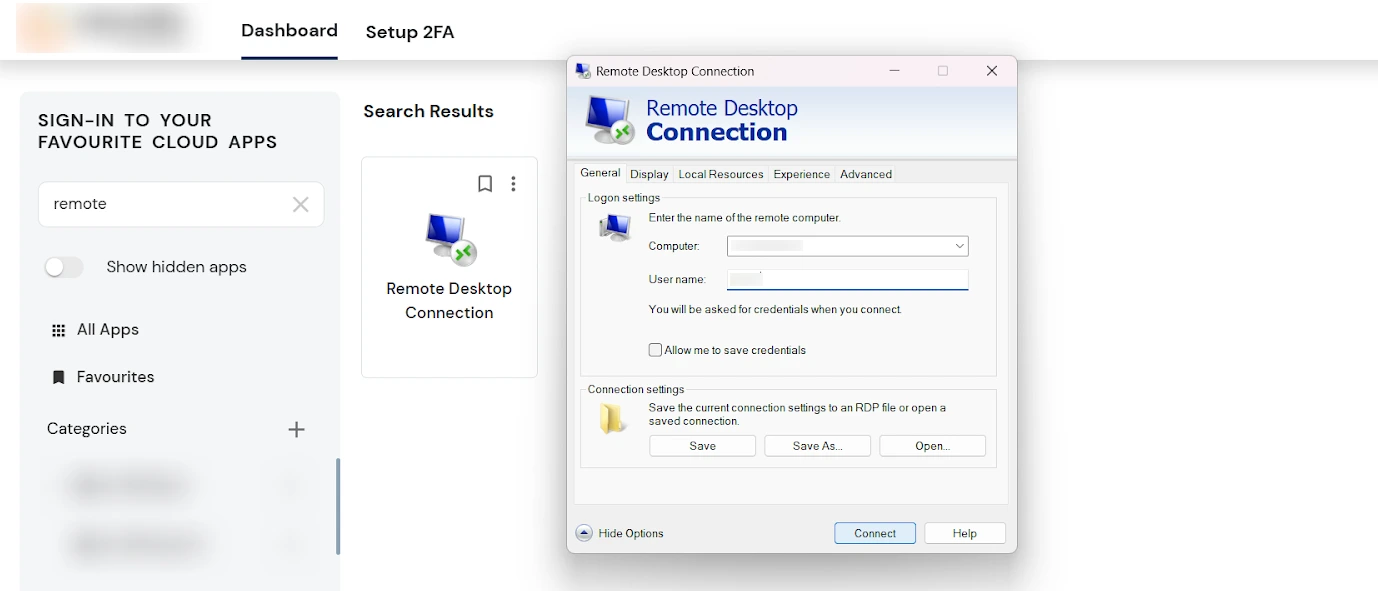Viewport: 1378px width, 591px height.
Task: Clear the search box using the X icon
Action: 300,204
